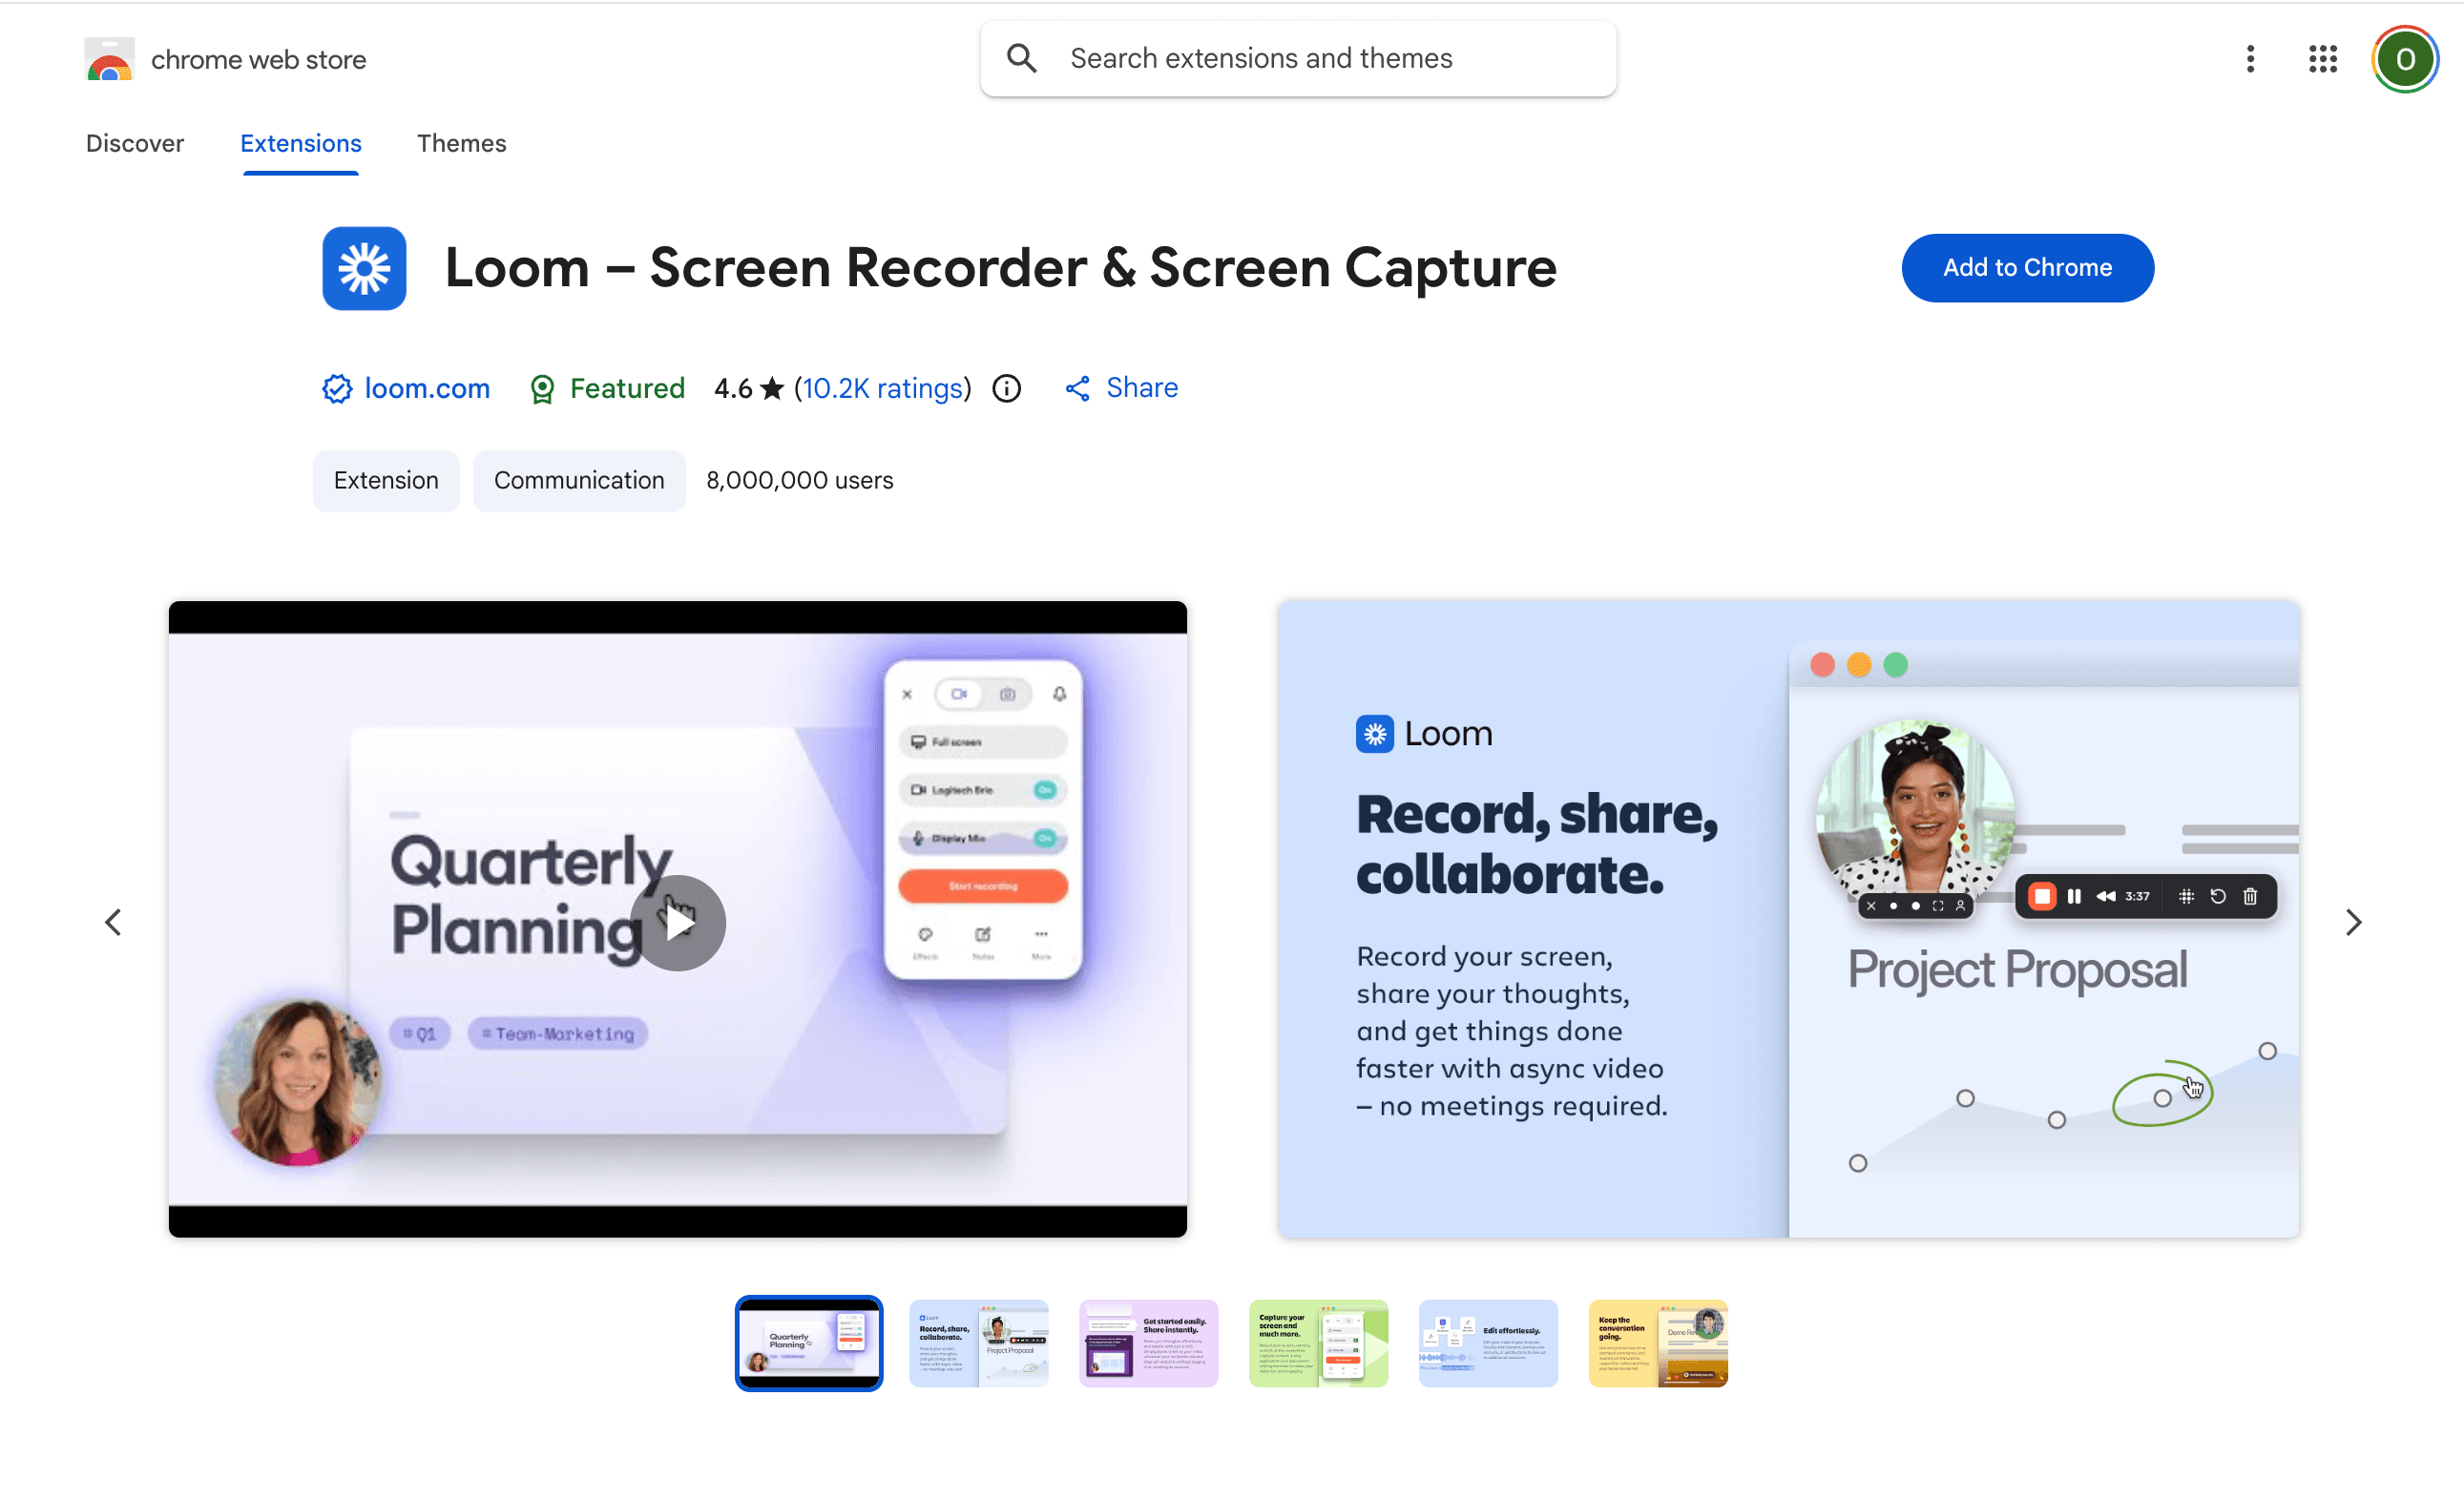Select the Communication category chip
The height and width of the screenshot is (1500, 2464).
pyautogui.click(x=579, y=480)
